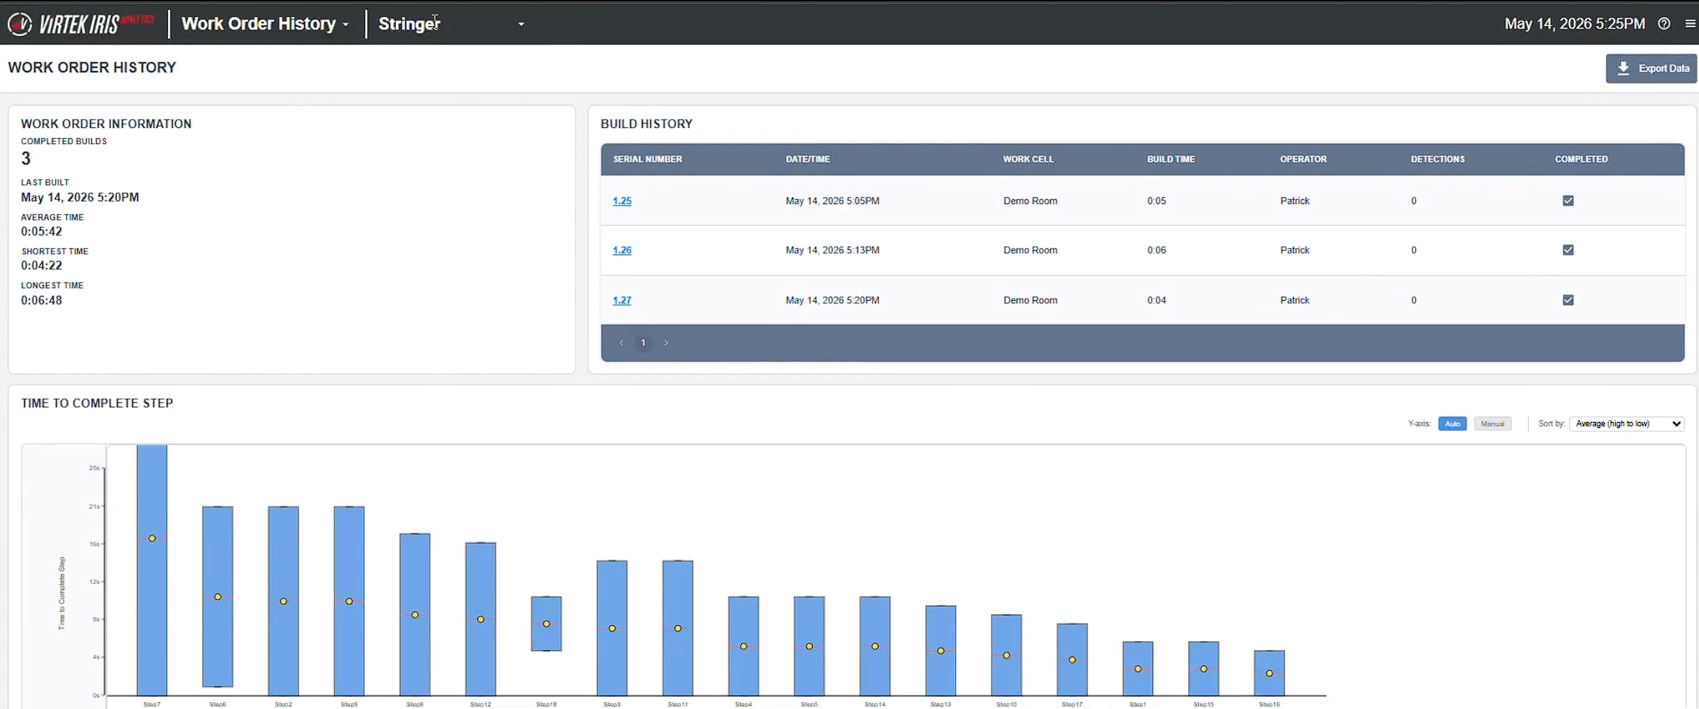Click the Step6 bar in chart

coord(218,597)
